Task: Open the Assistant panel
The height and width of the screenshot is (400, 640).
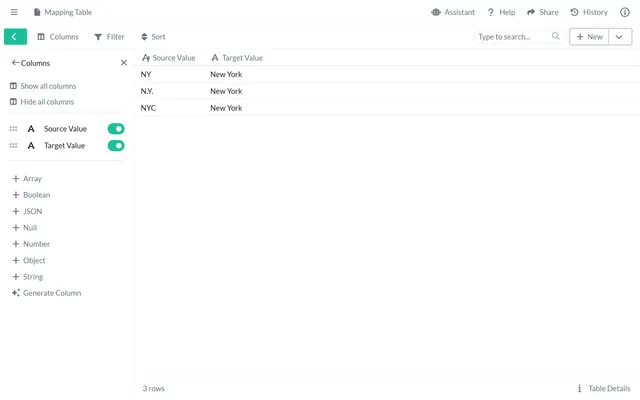Action: pyautogui.click(x=453, y=12)
